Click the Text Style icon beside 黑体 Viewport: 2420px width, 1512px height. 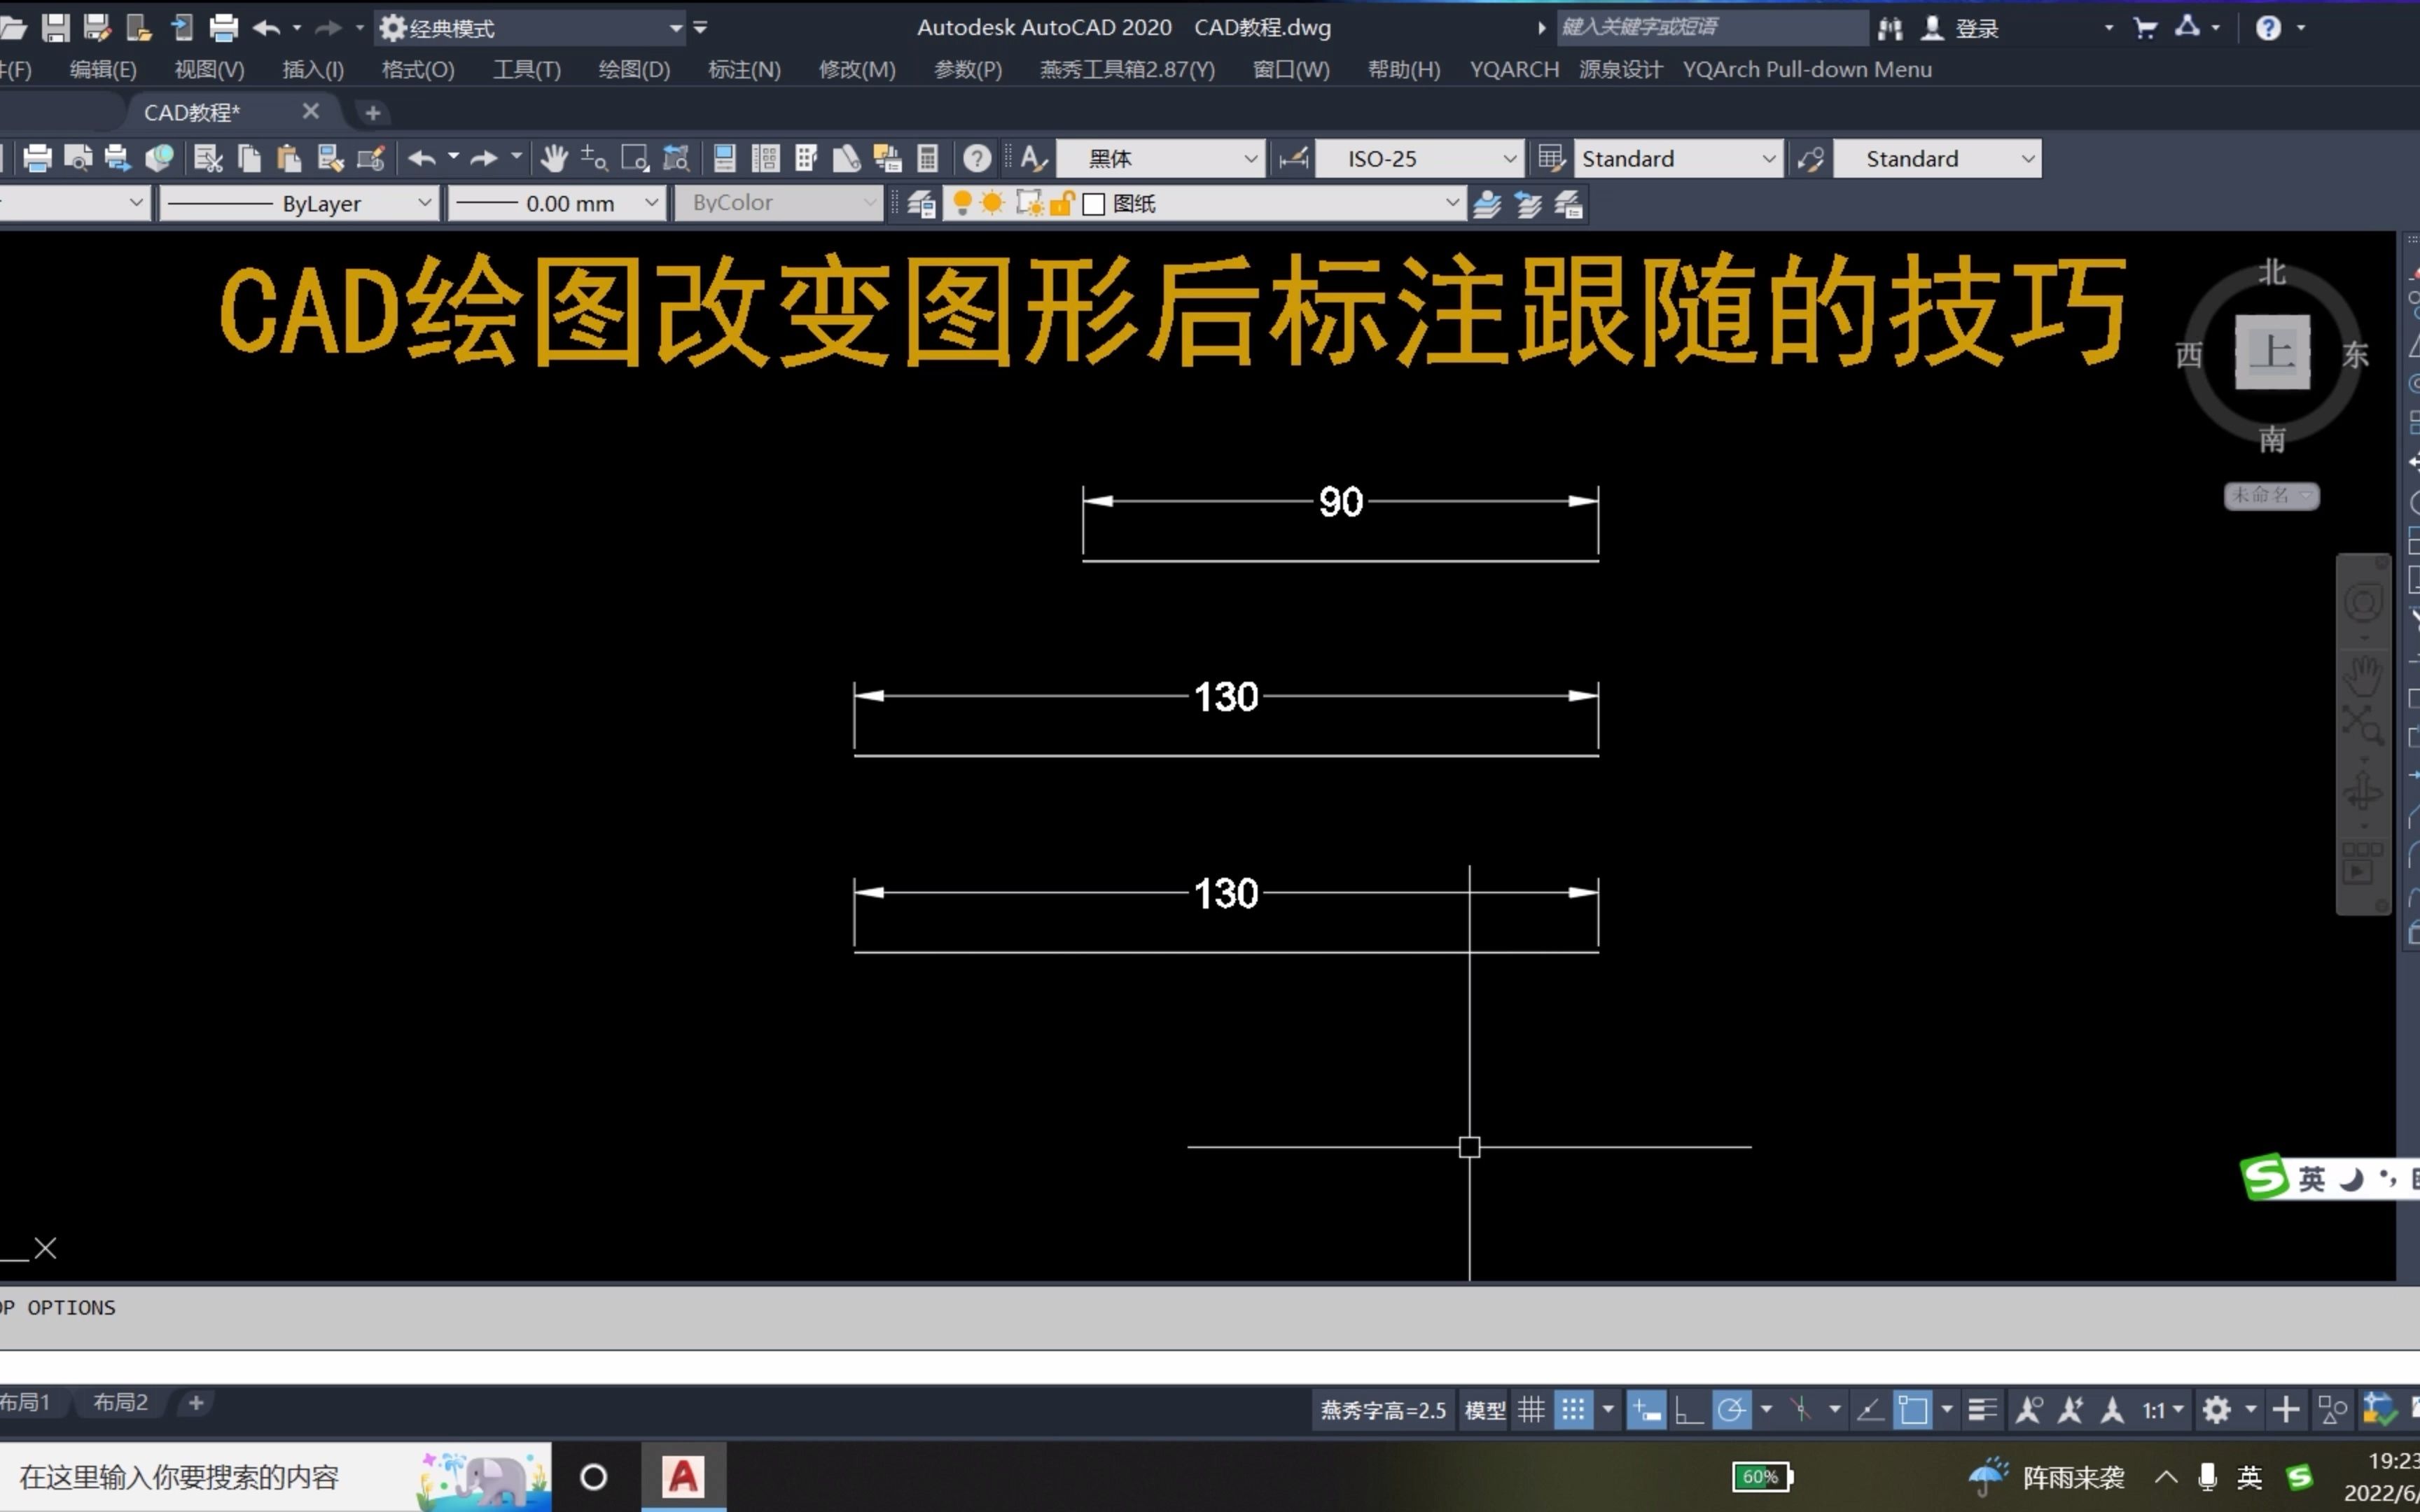(1034, 158)
